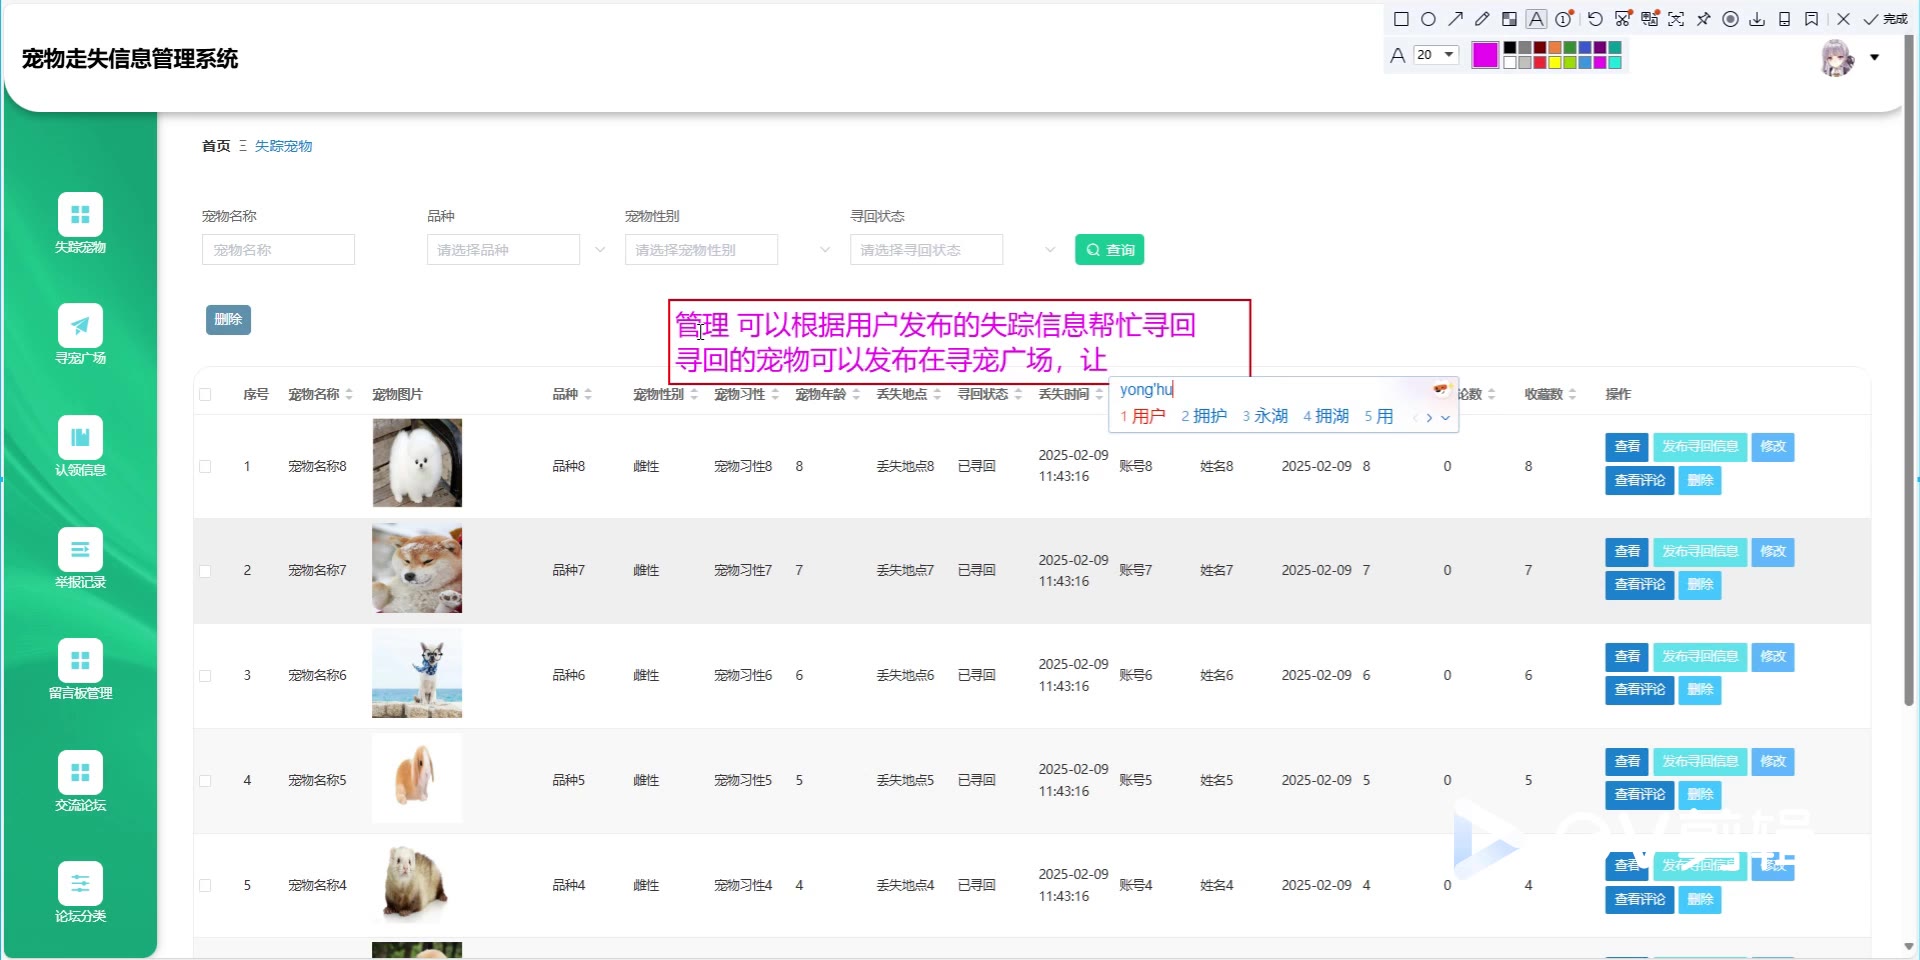Toggle the select-all header checkbox
Screen dimensions: 1920x960
(205, 395)
